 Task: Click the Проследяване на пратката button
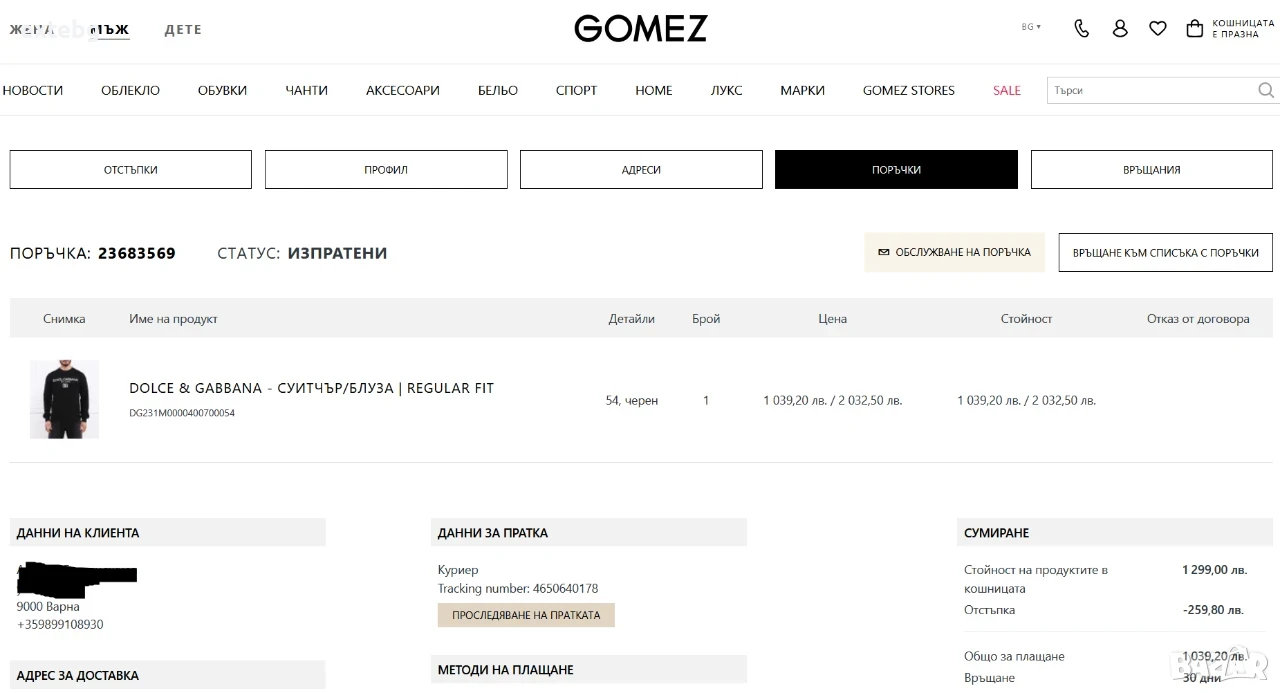tap(526, 615)
